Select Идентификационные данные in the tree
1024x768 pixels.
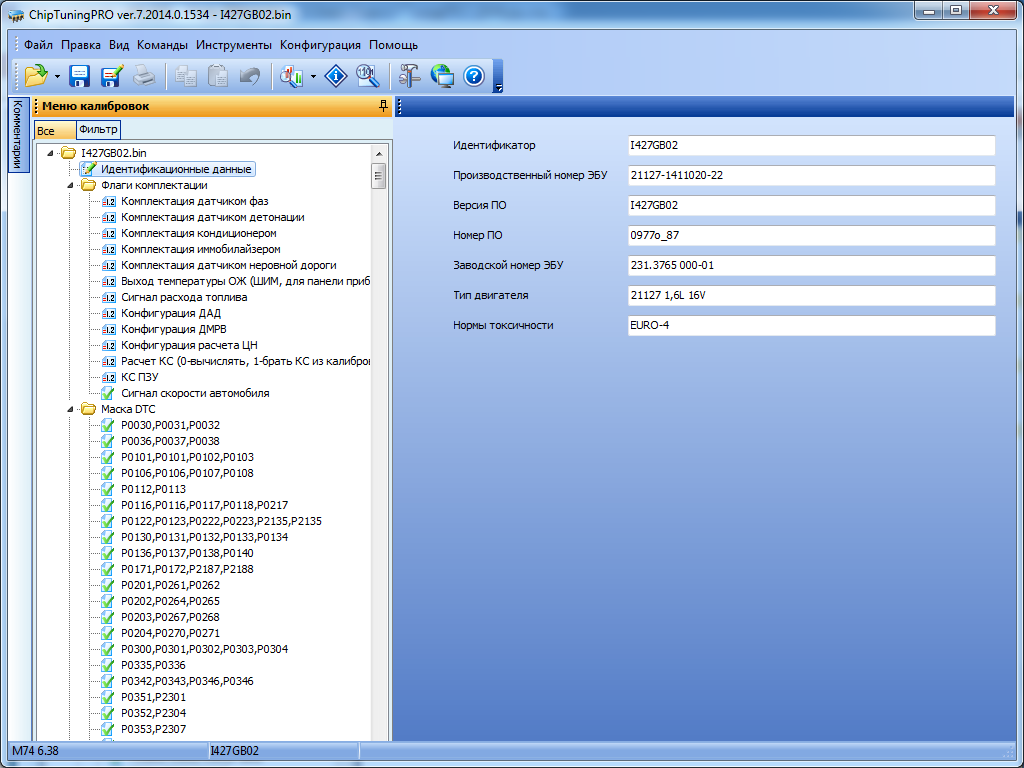[176, 169]
